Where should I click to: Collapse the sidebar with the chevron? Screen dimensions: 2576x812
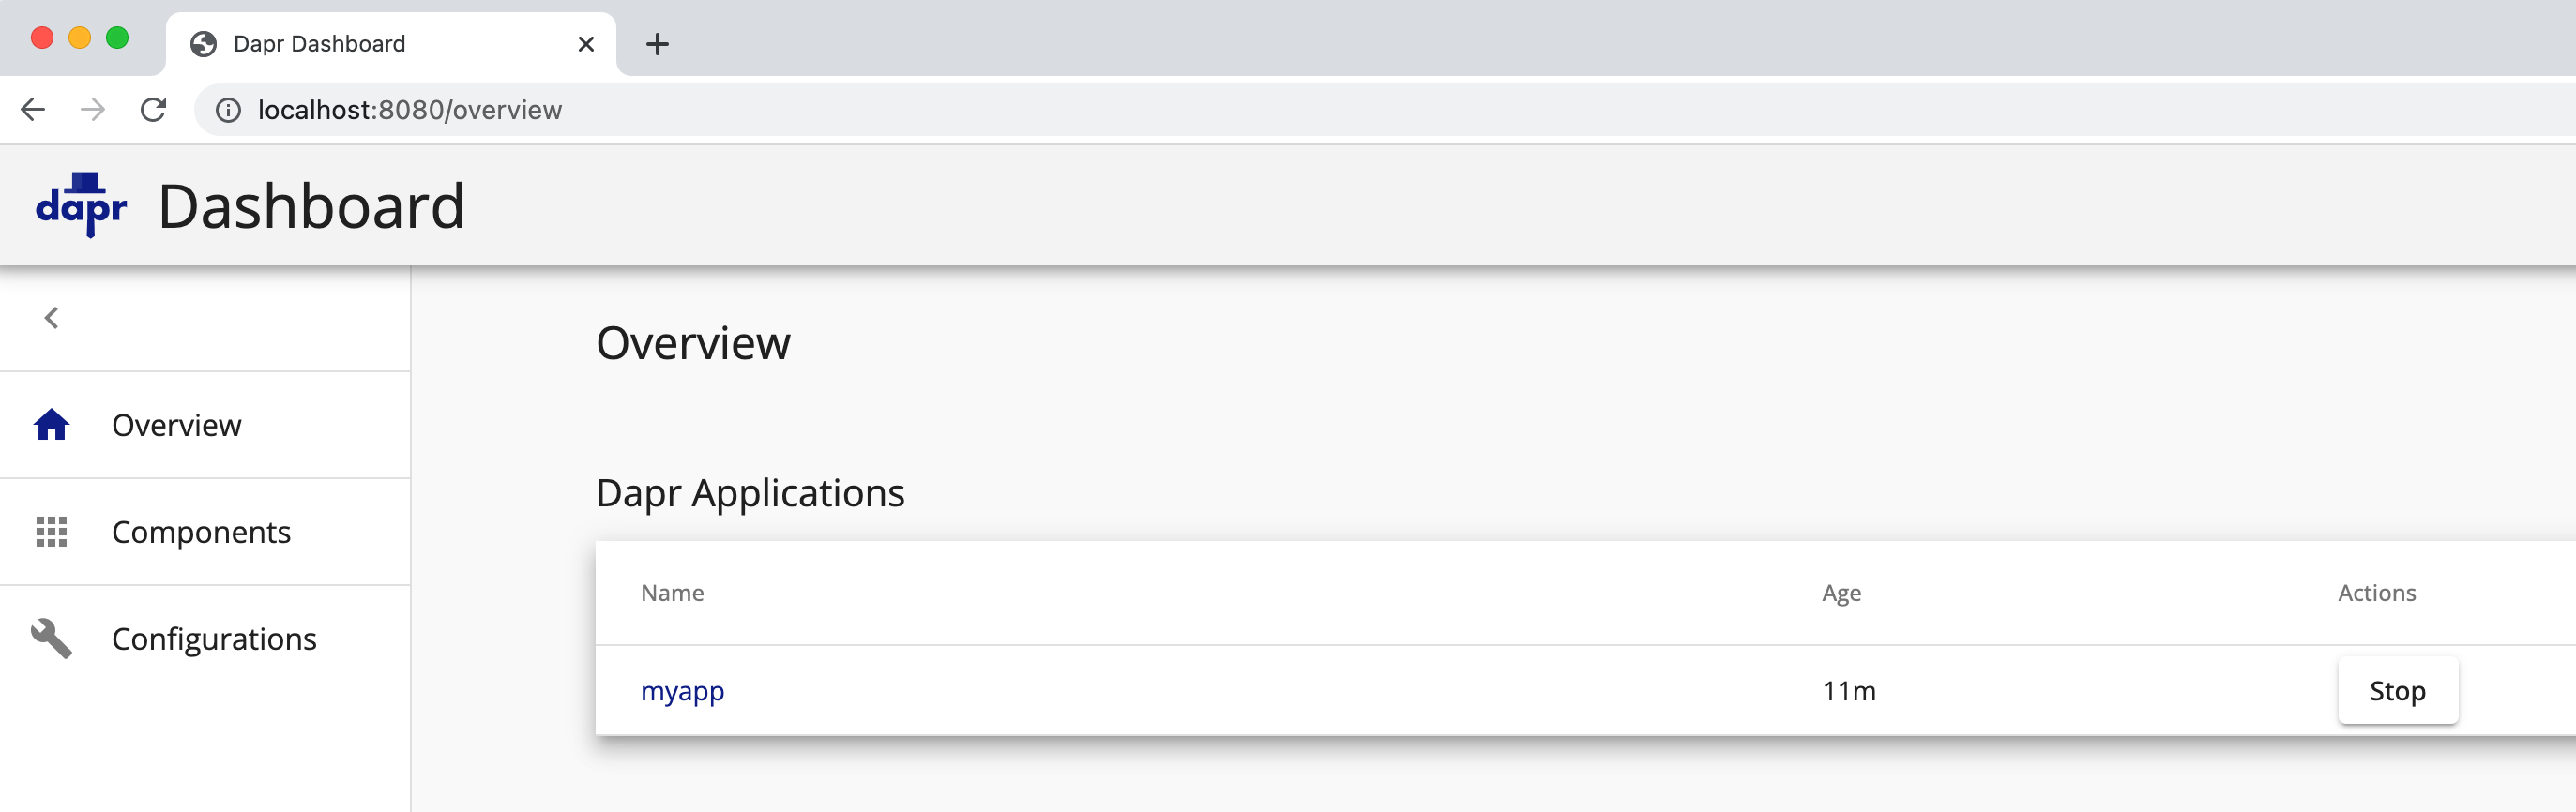point(51,318)
